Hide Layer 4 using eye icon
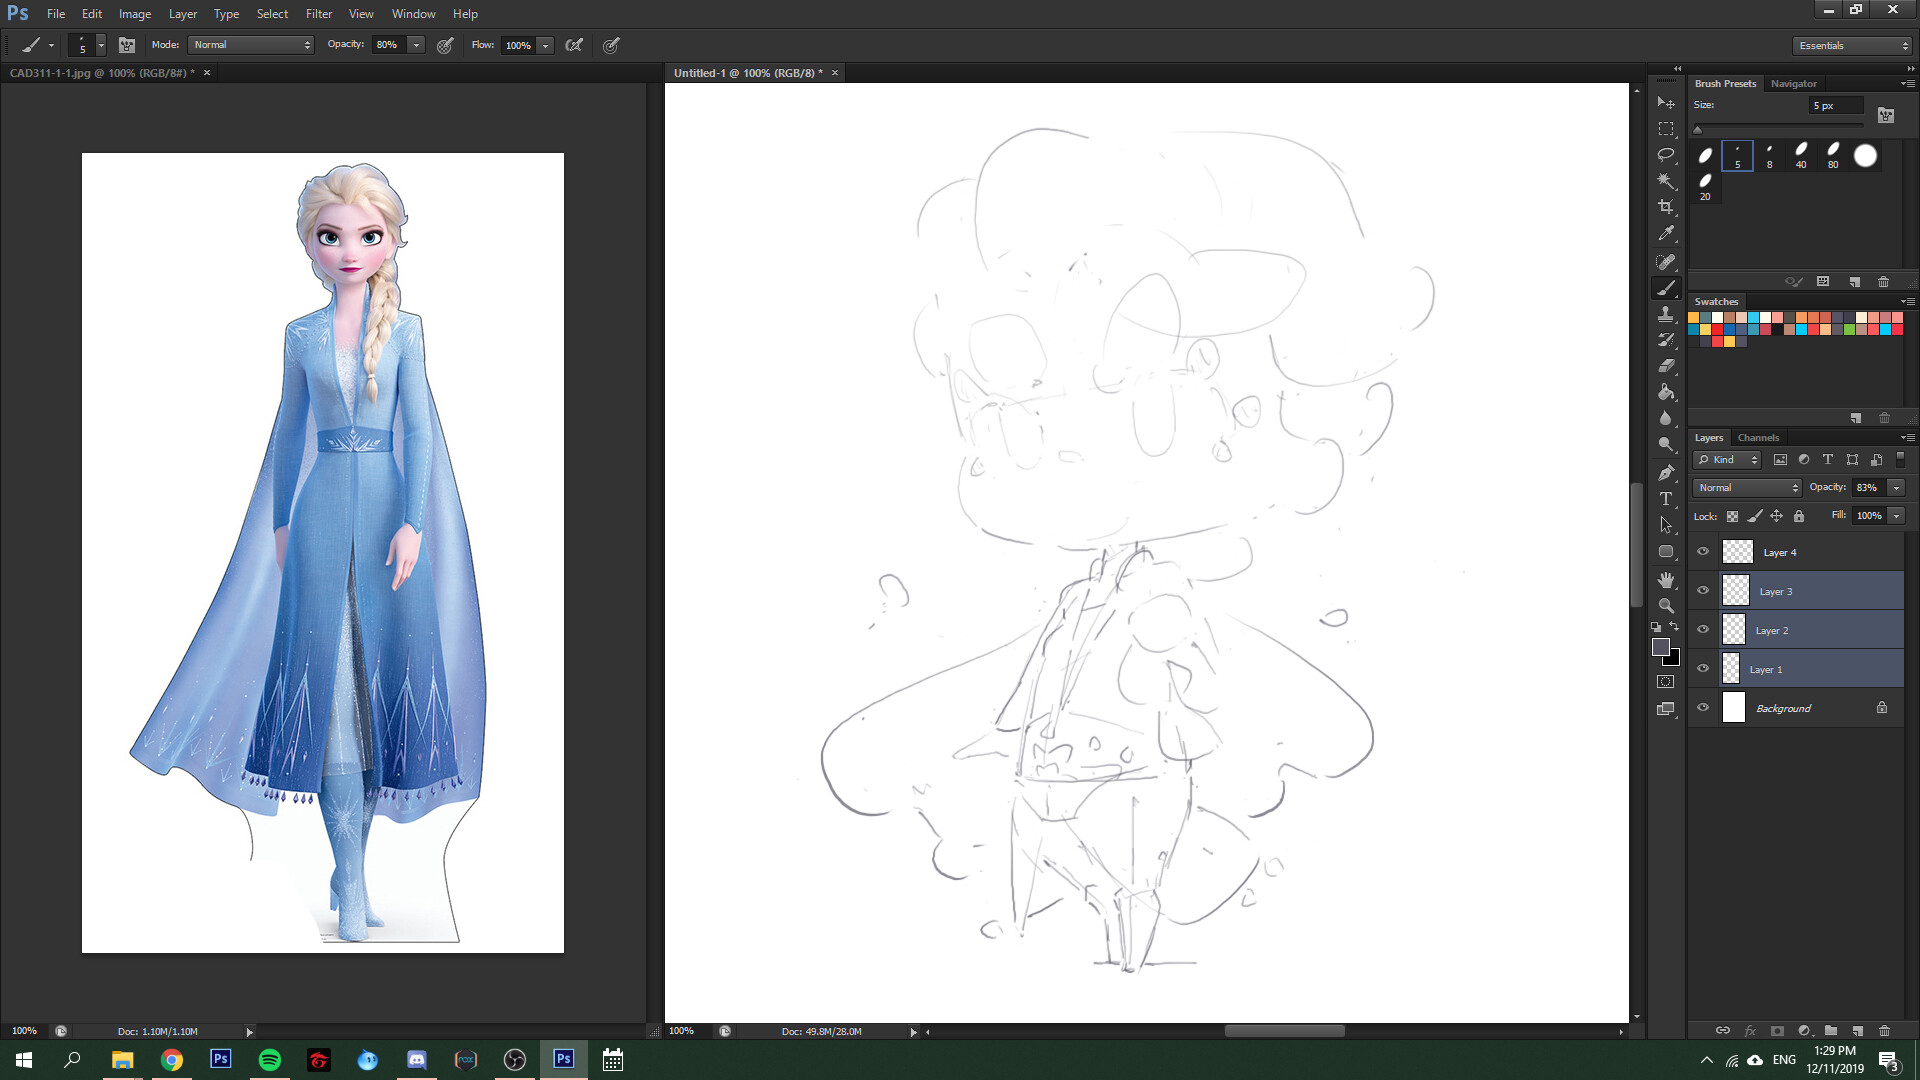The width and height of the screenshot is (1920, 1080). coord(1703,552)
